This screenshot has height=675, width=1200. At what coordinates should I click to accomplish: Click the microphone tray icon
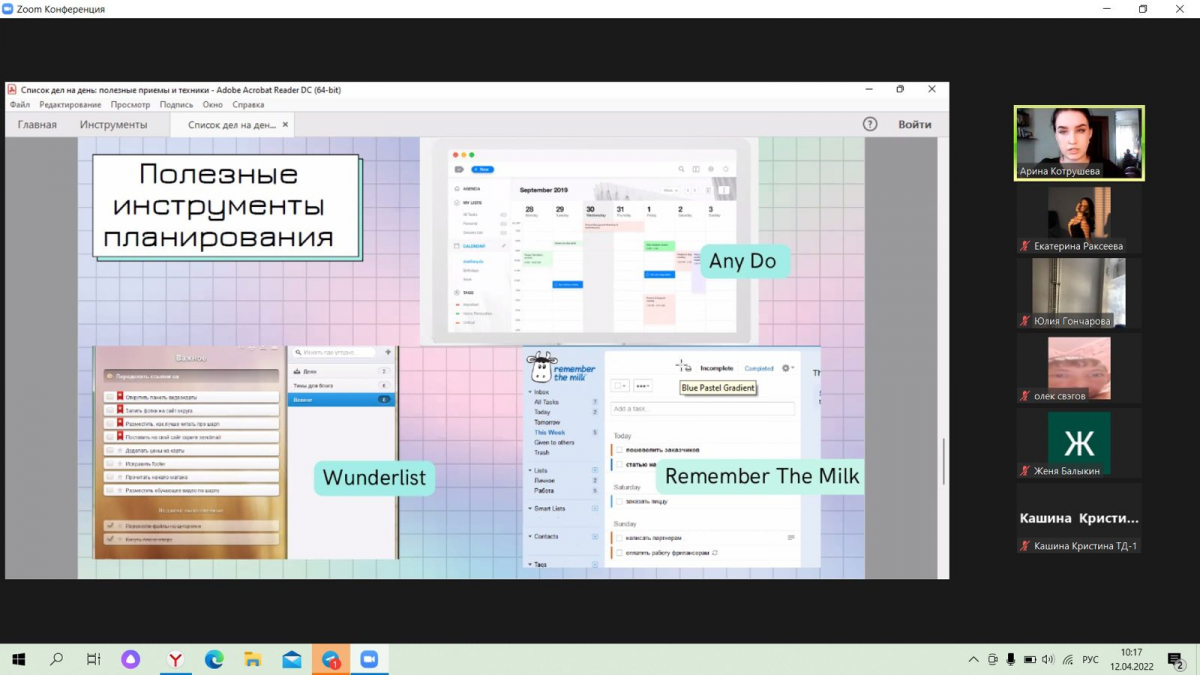point(1011,660)
